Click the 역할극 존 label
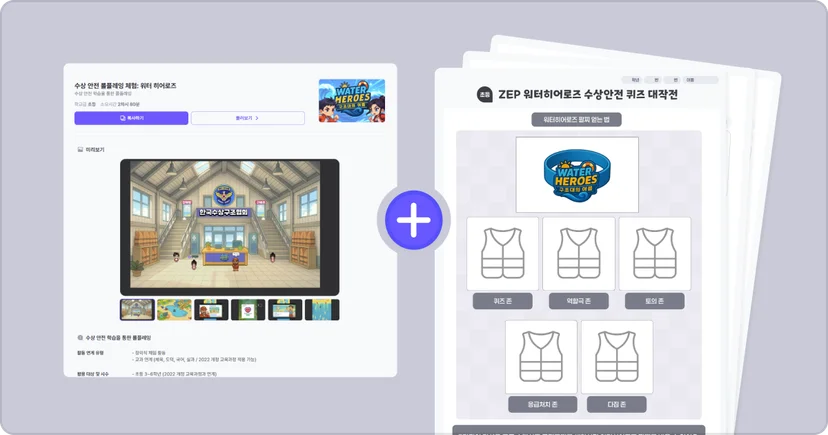This screenshot has width=828, height=435. click(x=579, y=301)
